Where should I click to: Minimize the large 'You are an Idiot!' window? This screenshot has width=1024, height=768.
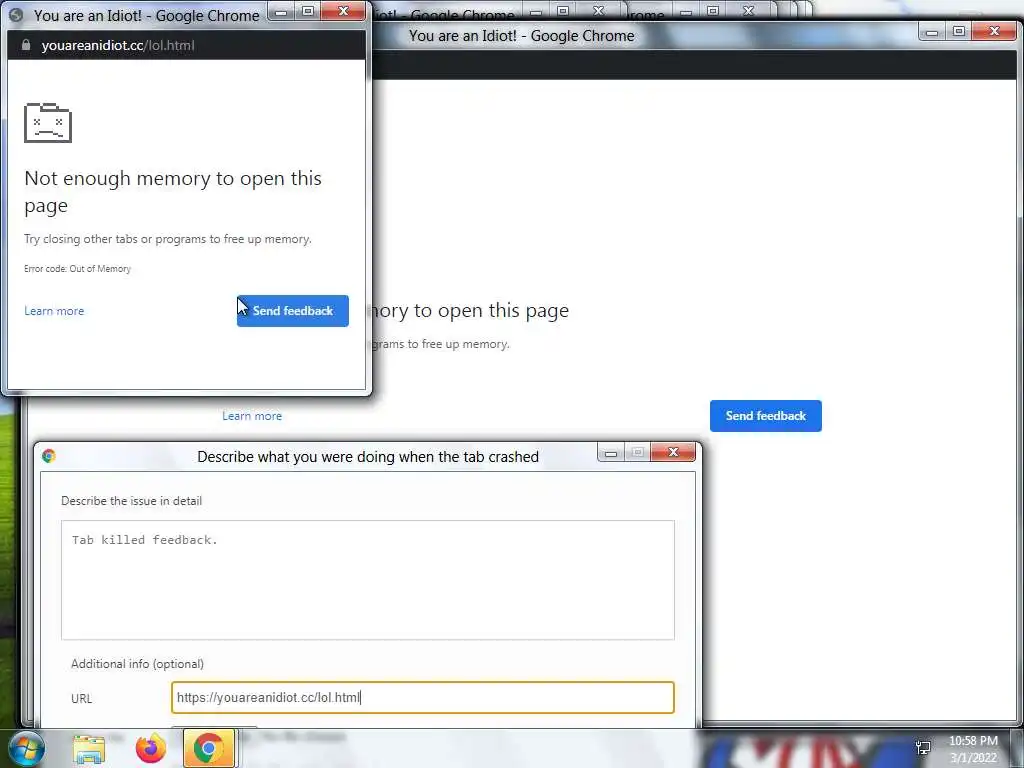tap(932, 31)
